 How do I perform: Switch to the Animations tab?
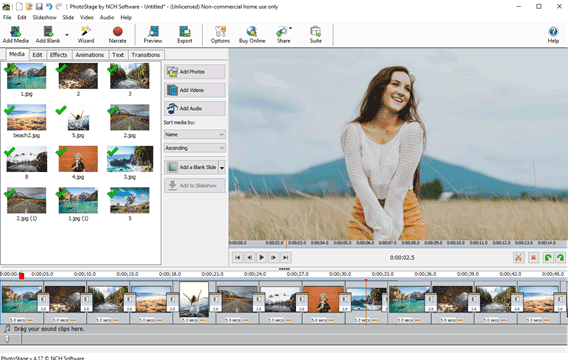click(x=89, y=55)
